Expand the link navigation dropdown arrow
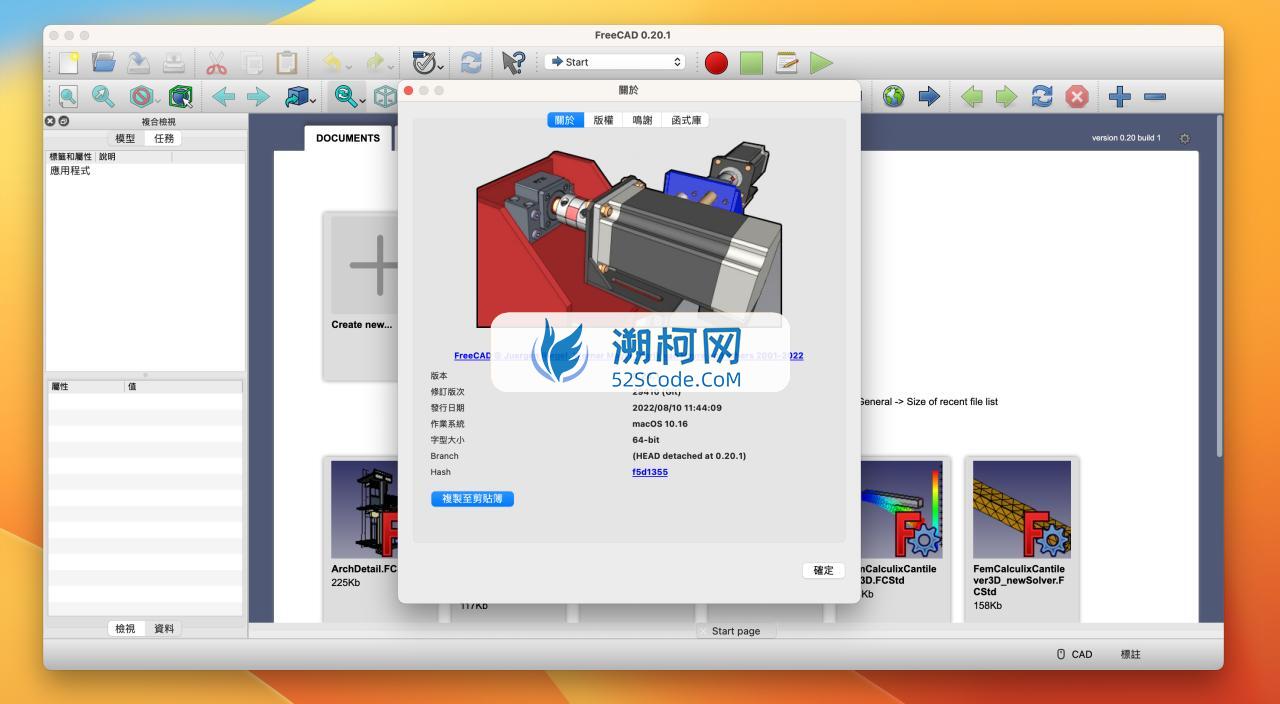Viewport: 1280px width, 704px height. [314, 99]
